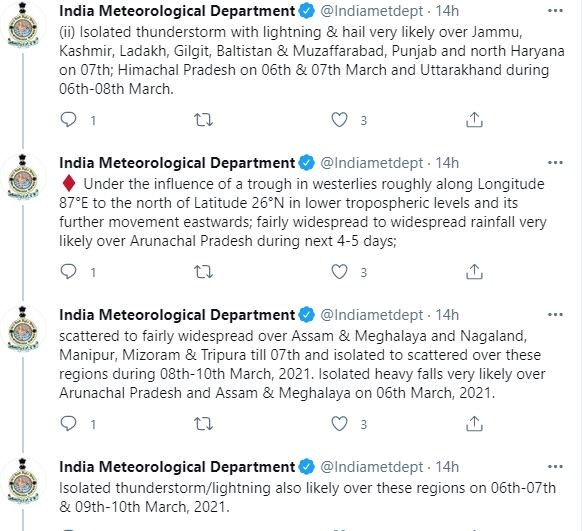Like the Manipur, Mizoram & Tripura tweet
582x531 pixels.
pyautogui.click(x=339, y=423)
